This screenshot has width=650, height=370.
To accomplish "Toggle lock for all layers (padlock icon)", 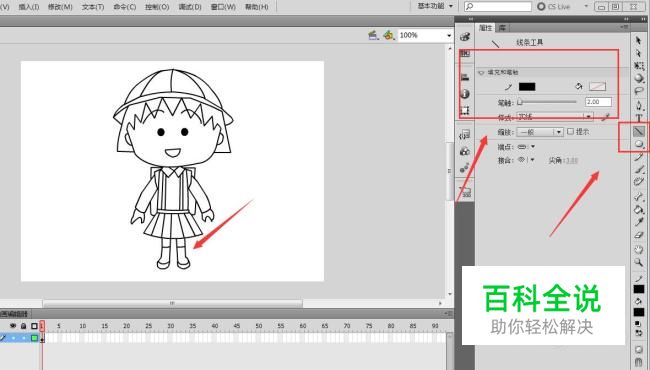I will coord(24,326).
